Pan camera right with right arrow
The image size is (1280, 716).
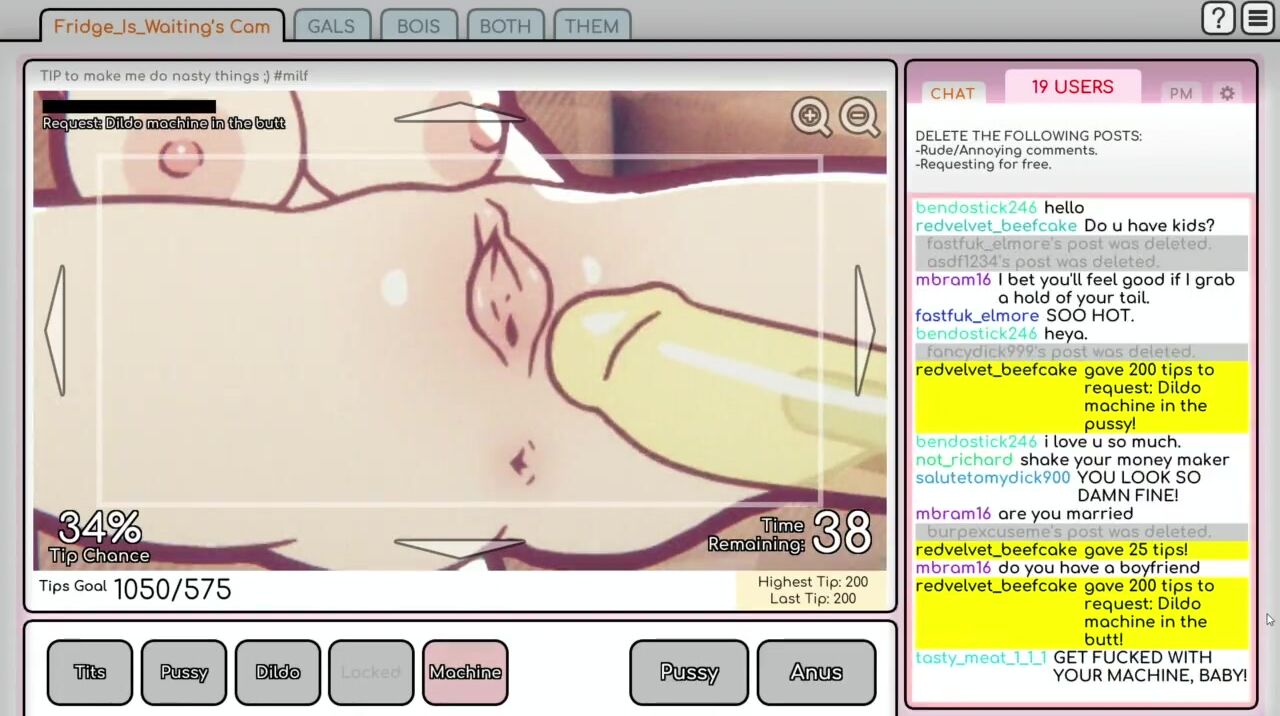864,330
